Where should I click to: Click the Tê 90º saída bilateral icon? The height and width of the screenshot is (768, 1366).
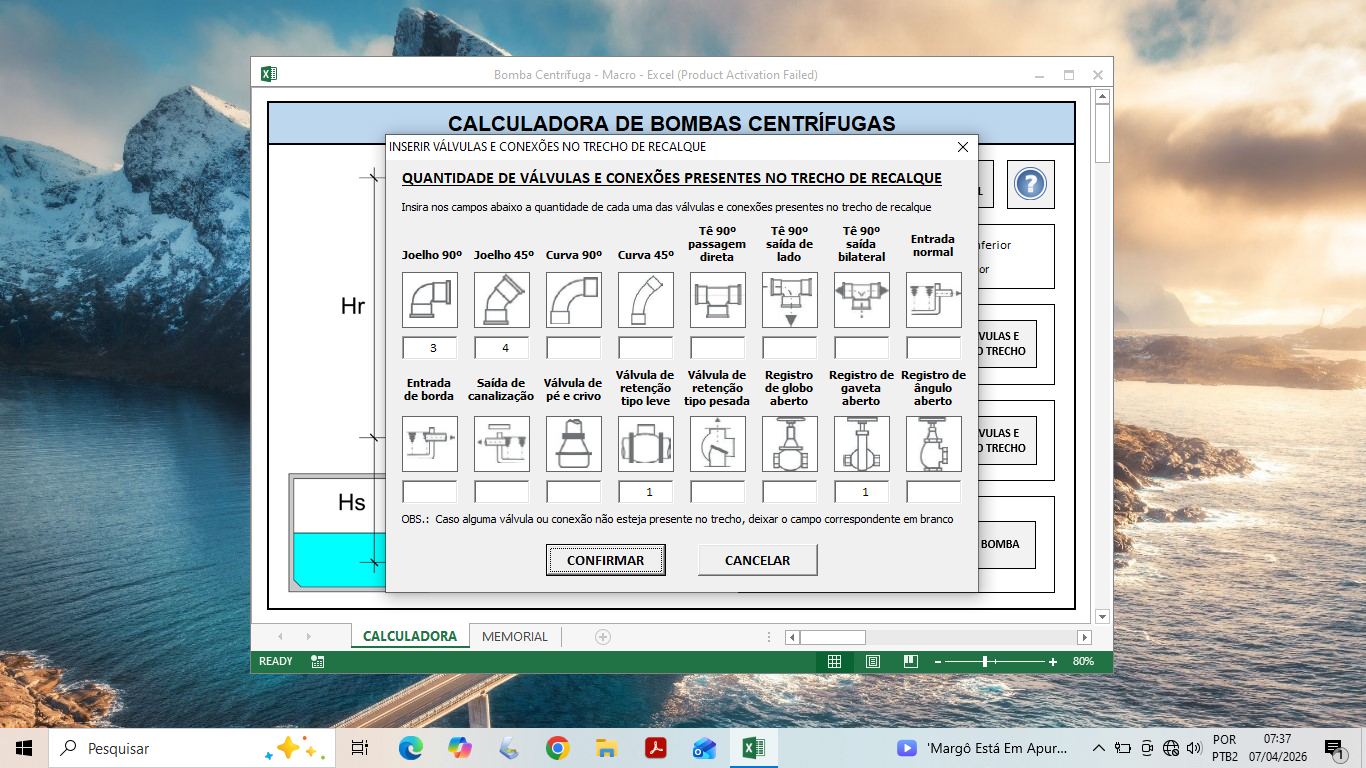coord(862,300)
